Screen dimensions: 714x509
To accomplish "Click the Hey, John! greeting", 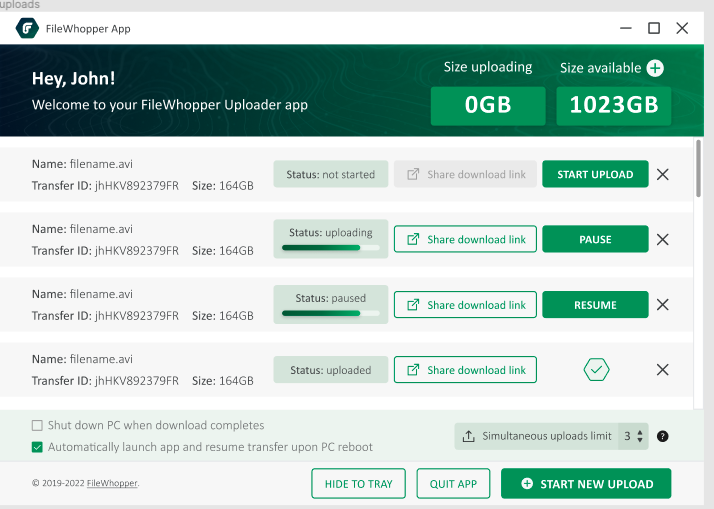I will tap(73, 78).
